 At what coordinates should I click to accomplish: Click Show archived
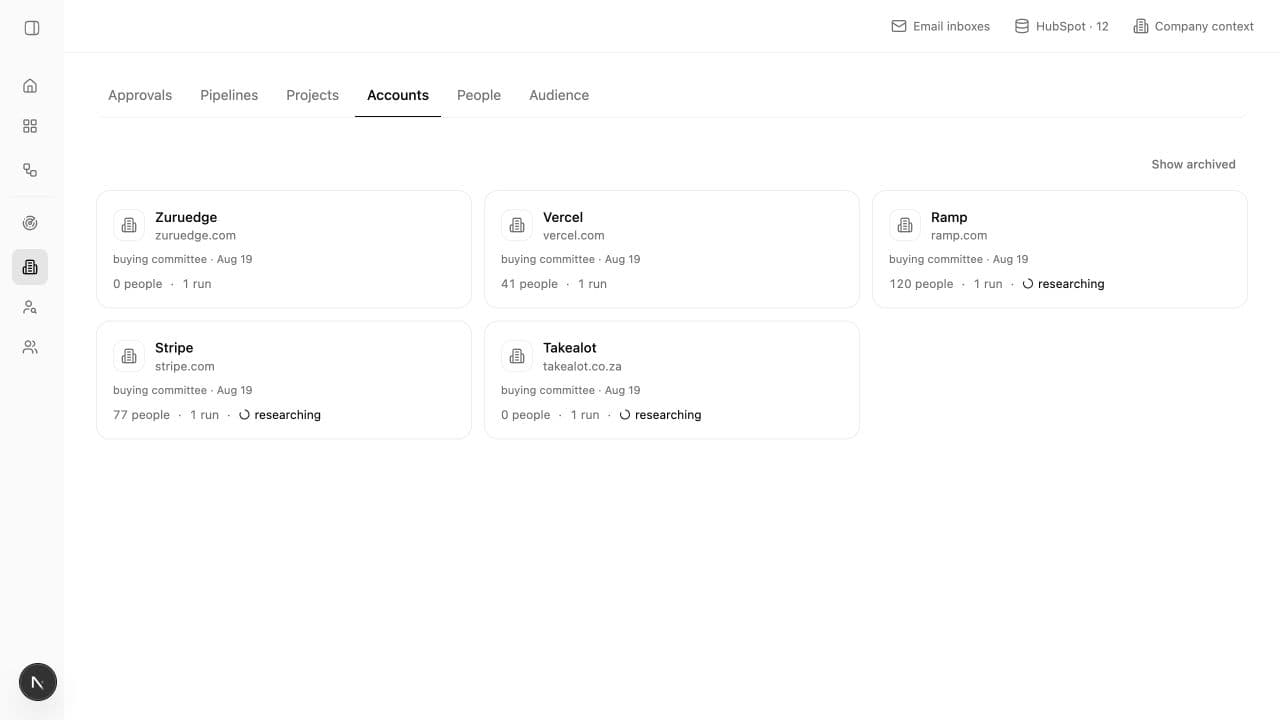tap(1193, 164)
